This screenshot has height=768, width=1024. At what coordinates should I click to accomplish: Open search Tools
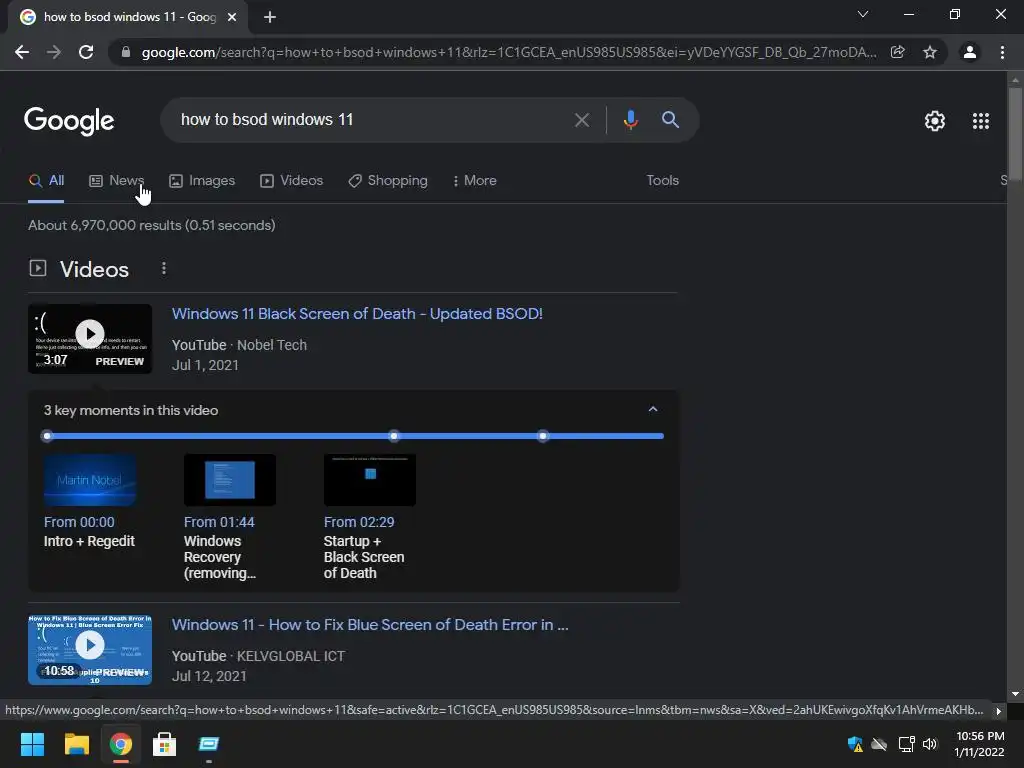pos(662,181)
